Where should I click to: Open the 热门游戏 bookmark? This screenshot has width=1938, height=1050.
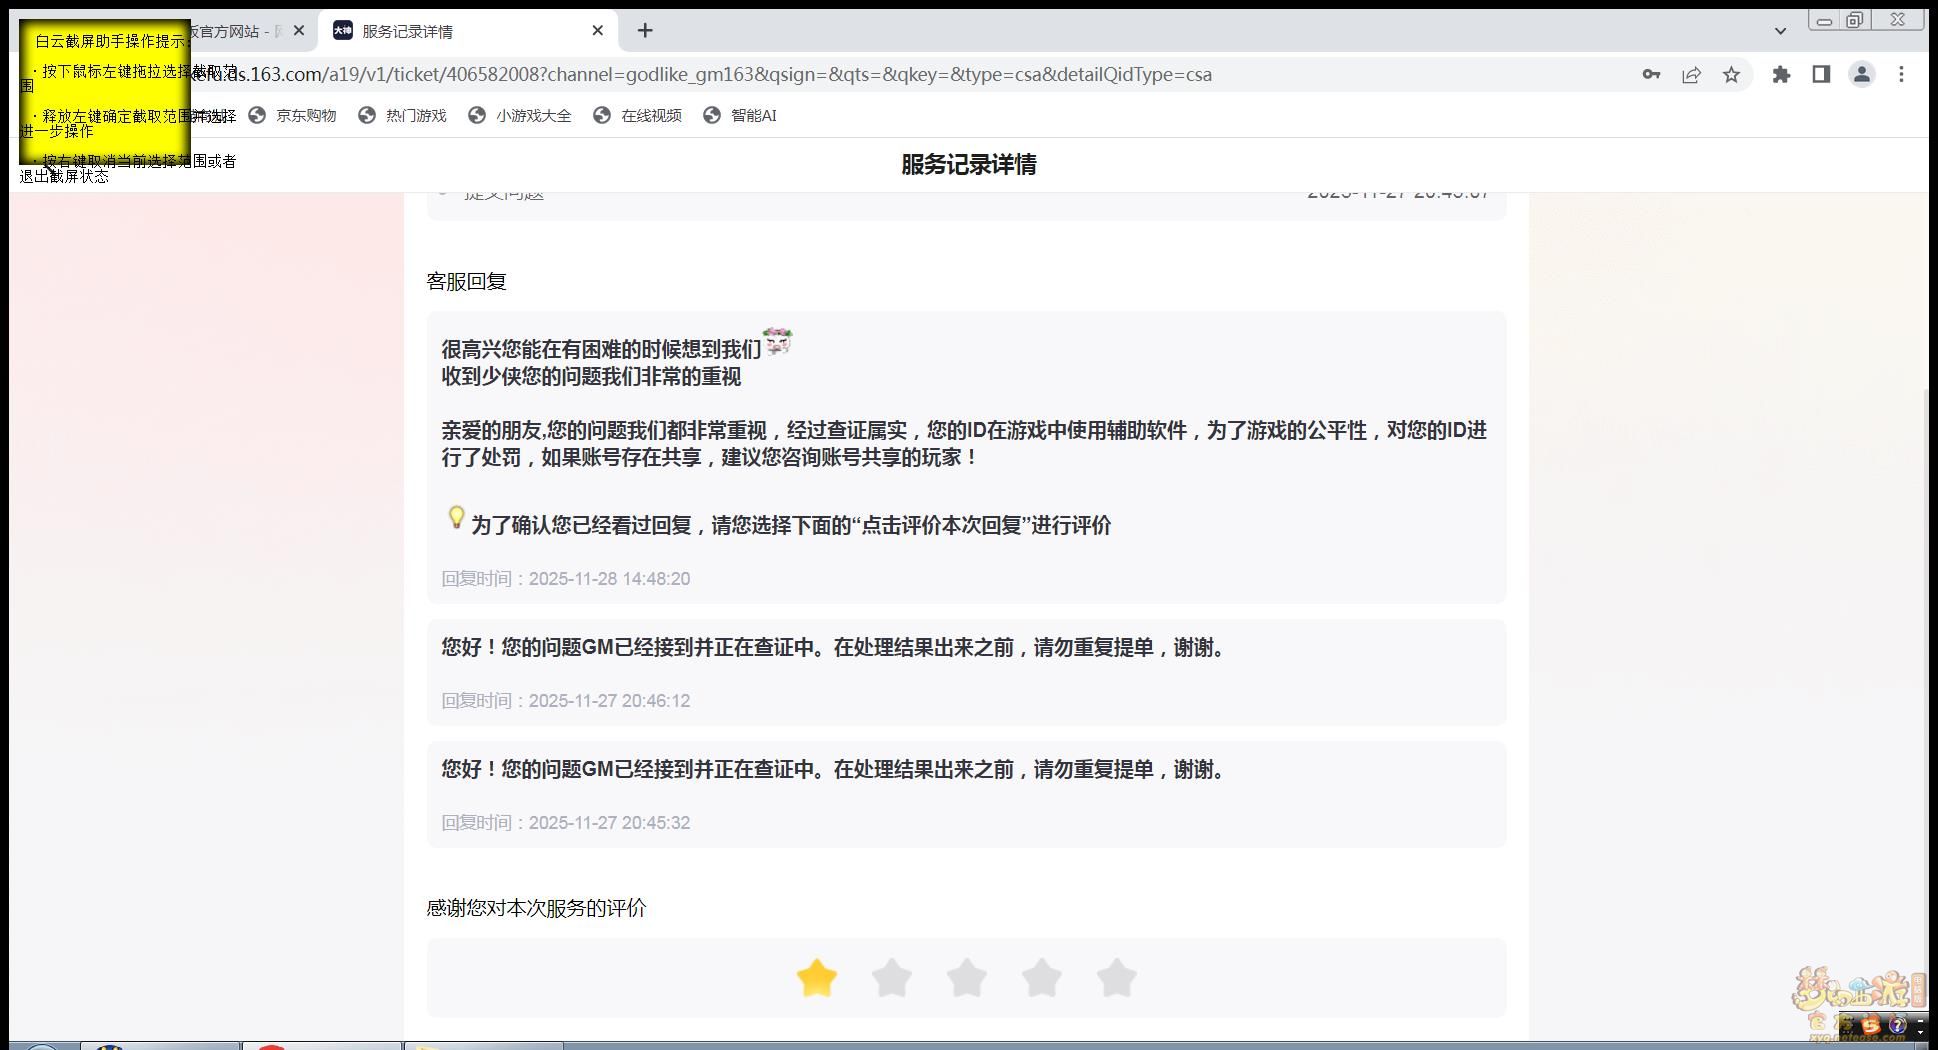pyautogui.click(x=415, y=116)
